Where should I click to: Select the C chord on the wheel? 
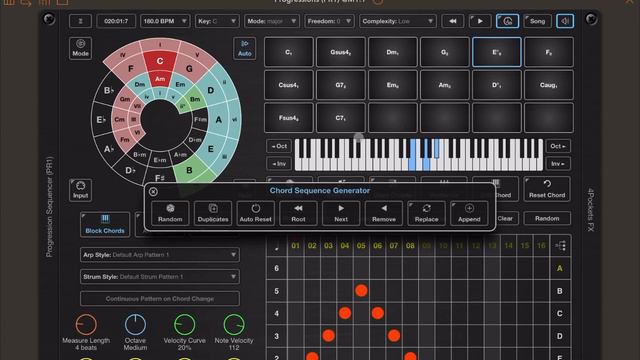pyautogui.click(x=160, y=61)
